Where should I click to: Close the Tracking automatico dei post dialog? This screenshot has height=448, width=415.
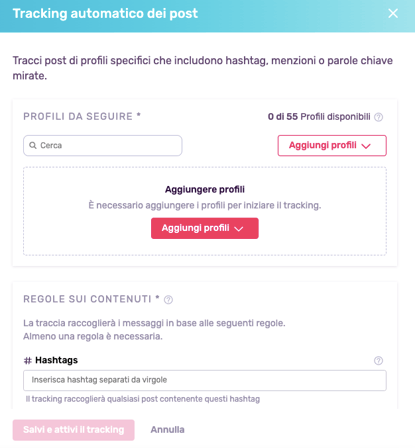[393, 13]
